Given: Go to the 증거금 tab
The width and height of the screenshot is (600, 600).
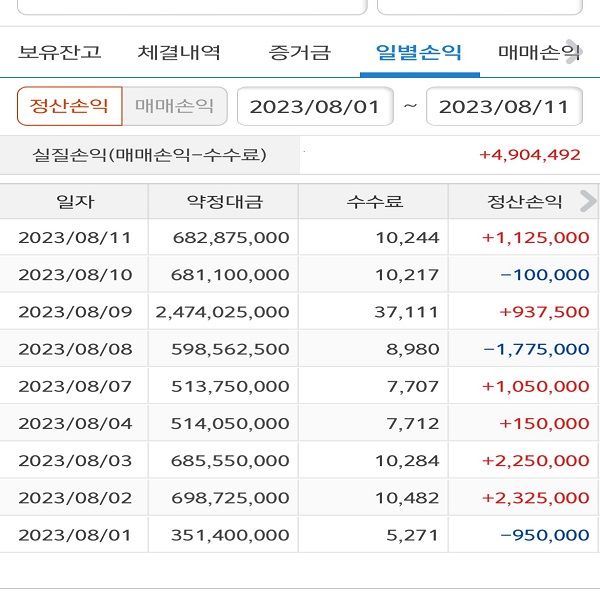Looking at the screenshot, I should (299, 53).
